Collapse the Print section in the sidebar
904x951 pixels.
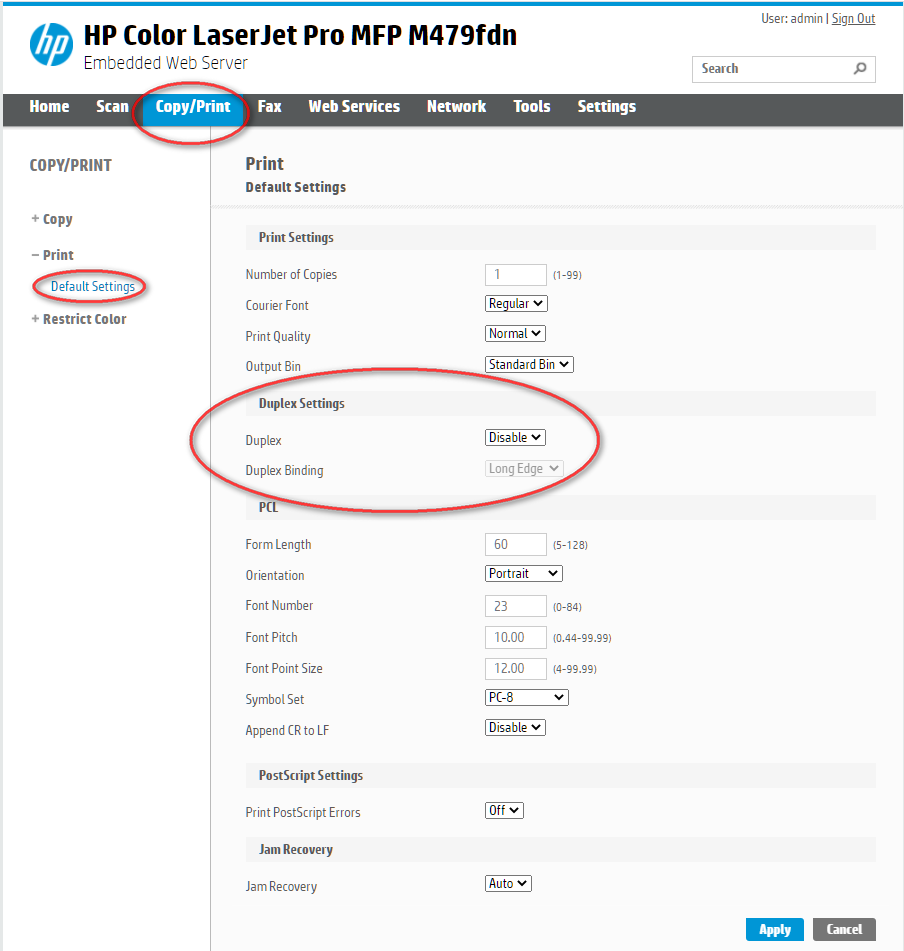[52, 254]
